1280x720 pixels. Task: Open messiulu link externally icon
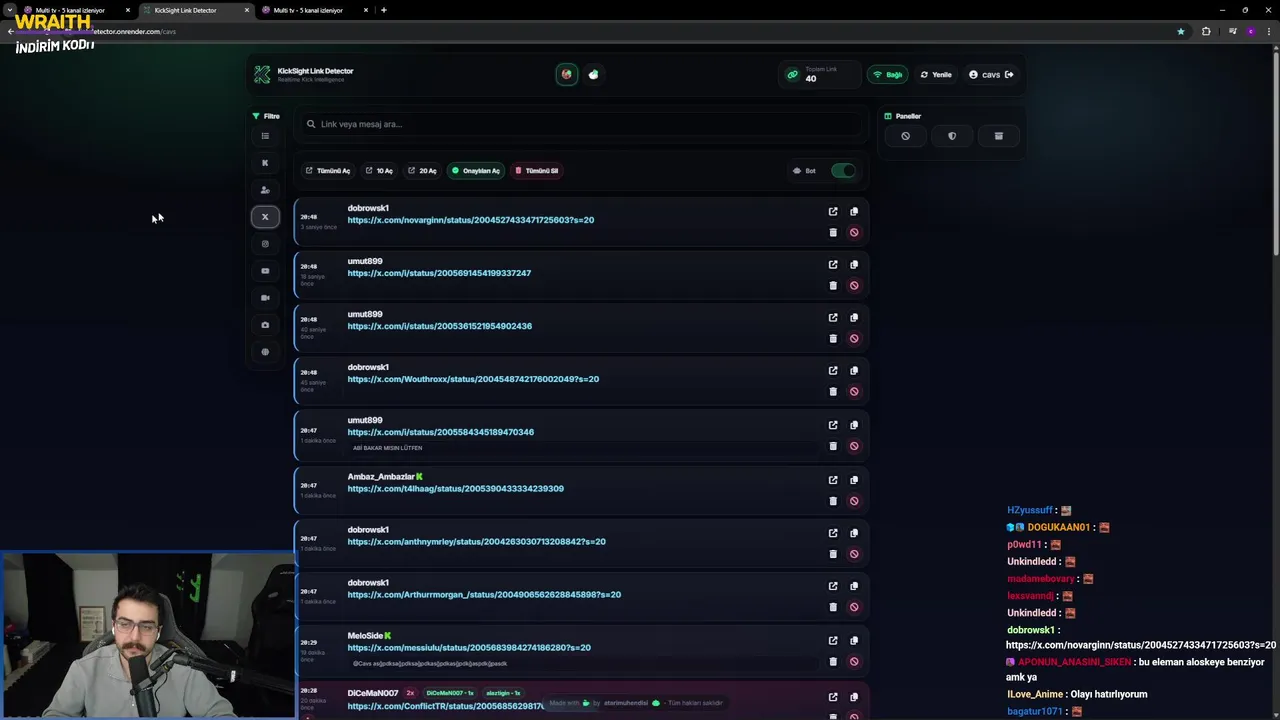click(x=833, y=640)
